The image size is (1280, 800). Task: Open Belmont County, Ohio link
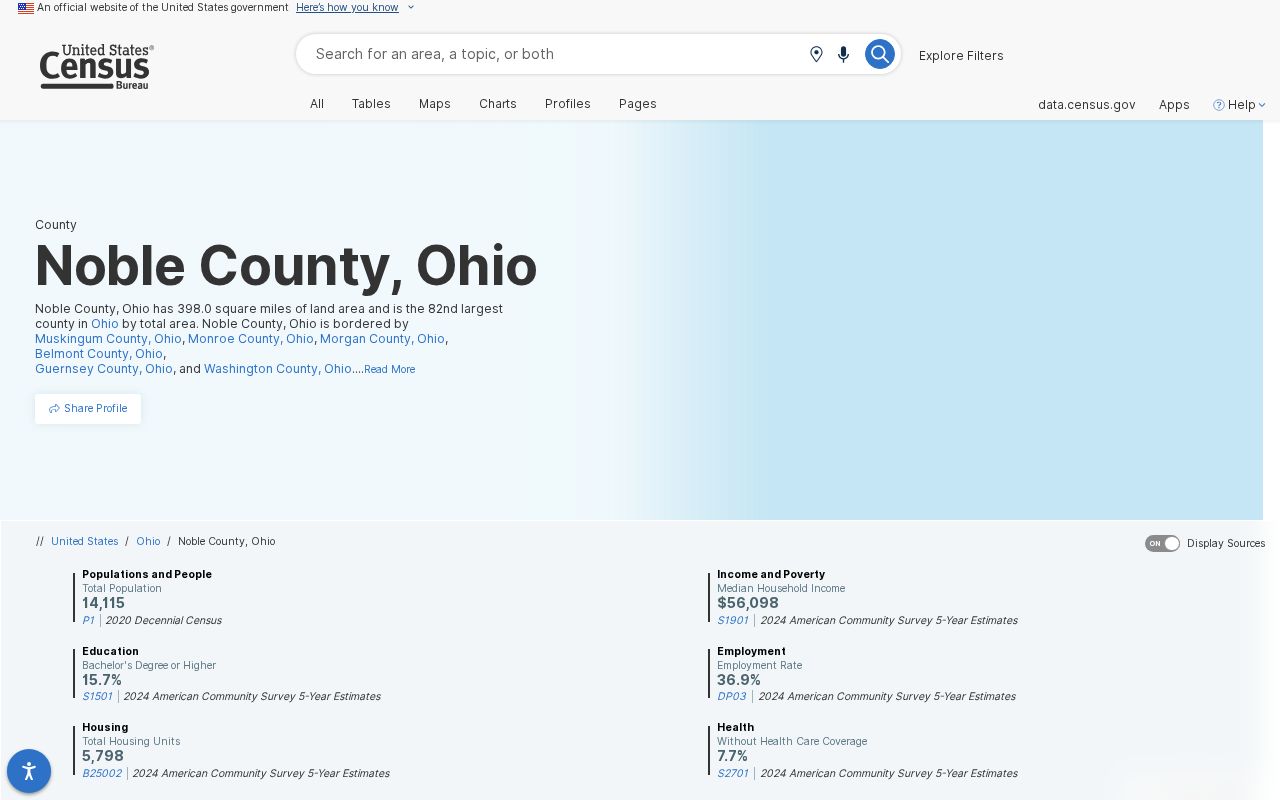coord(99,354)
